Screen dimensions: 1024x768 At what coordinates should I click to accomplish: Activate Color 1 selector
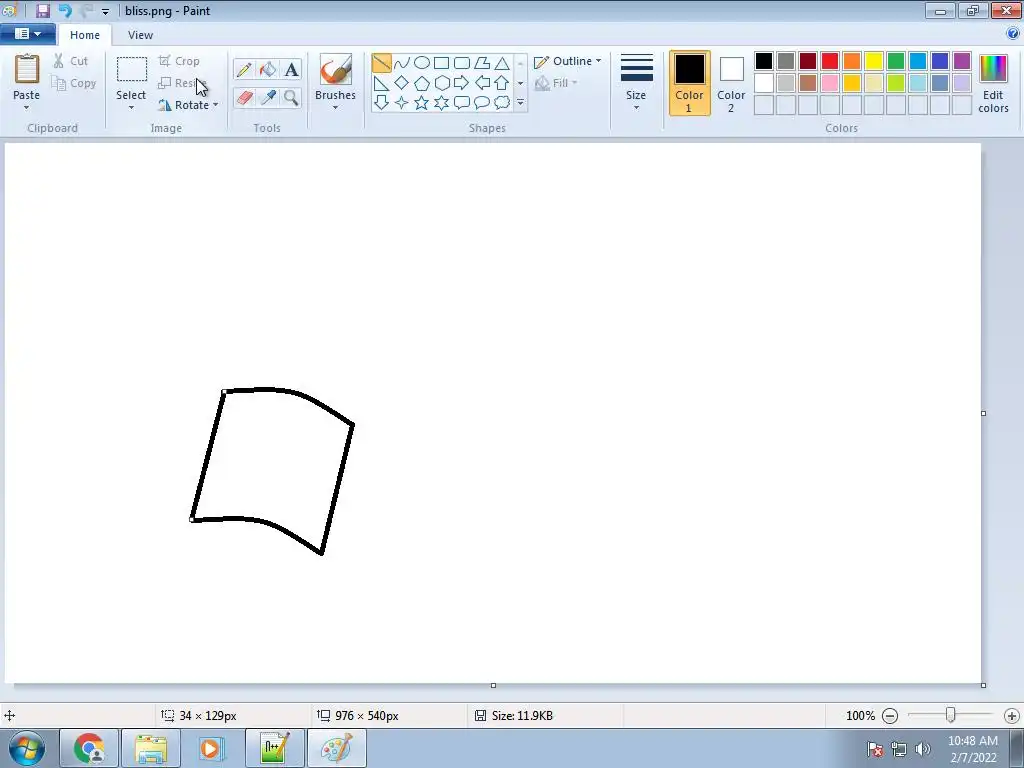(x=690, y=84)
